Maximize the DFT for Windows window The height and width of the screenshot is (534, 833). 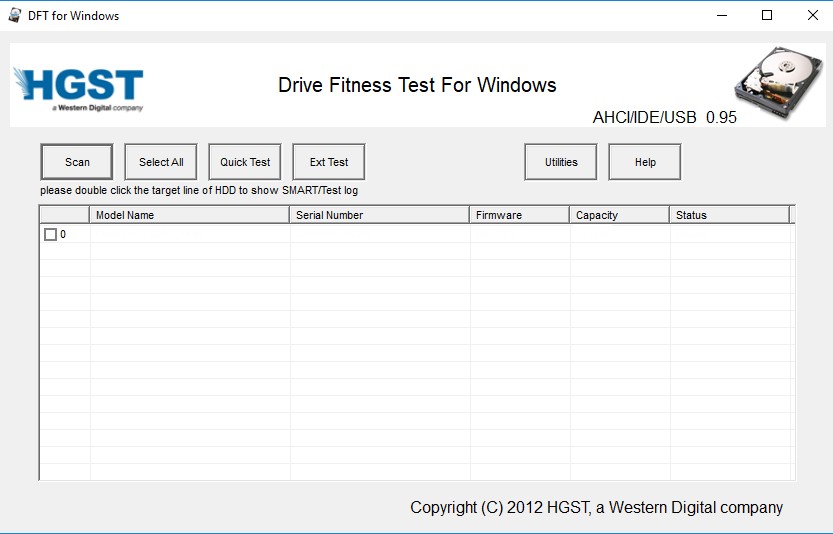coord(767,15)
